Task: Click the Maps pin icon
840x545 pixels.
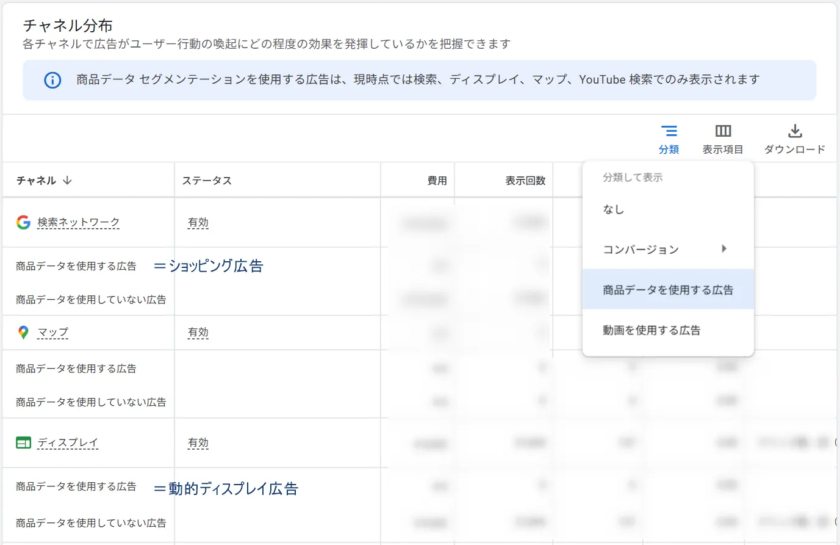Action: click(23, 332)
